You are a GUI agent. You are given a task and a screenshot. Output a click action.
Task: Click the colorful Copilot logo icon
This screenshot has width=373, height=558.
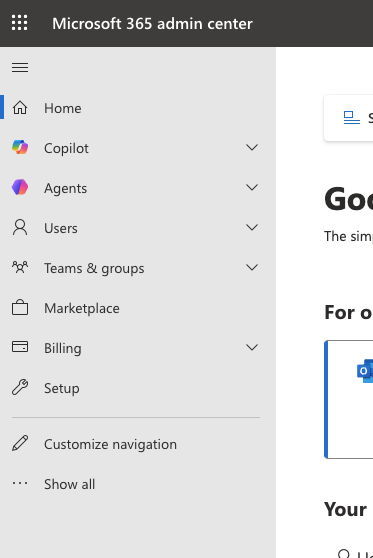pyautogui.click(x=20, y=147)
